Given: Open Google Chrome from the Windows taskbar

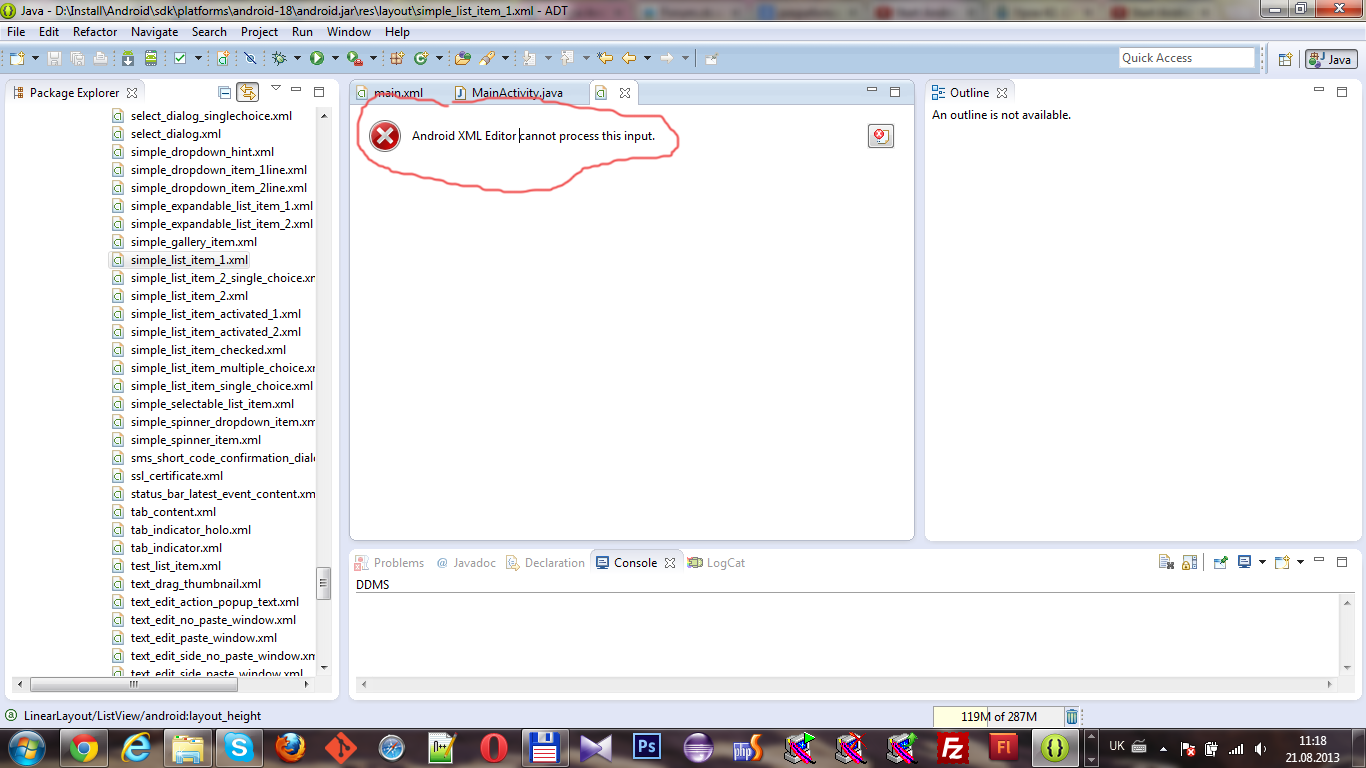Looking at the screenshot, I should click(x=83, y=747).
